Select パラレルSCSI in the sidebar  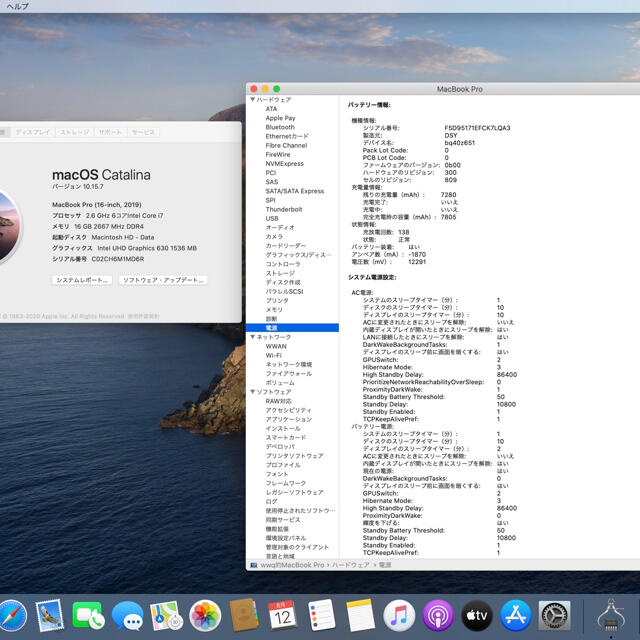point(284,291)
